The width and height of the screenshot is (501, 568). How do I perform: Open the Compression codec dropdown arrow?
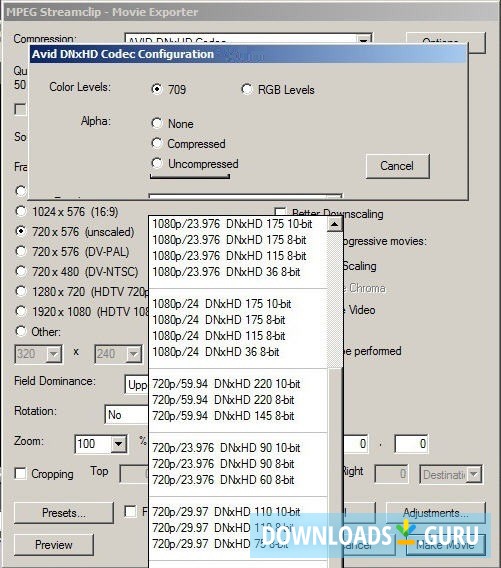(364, 40)
